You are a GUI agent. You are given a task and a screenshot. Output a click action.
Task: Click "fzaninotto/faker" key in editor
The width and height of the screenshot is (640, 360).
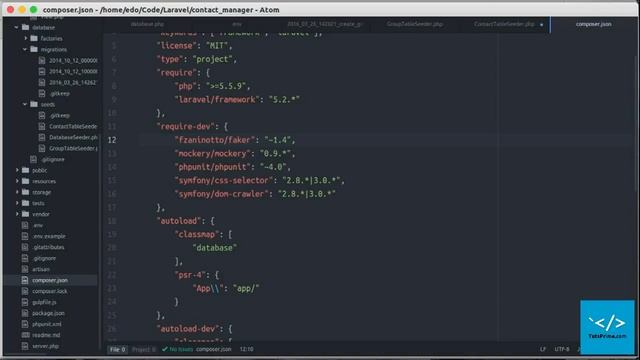coord(215,140)
